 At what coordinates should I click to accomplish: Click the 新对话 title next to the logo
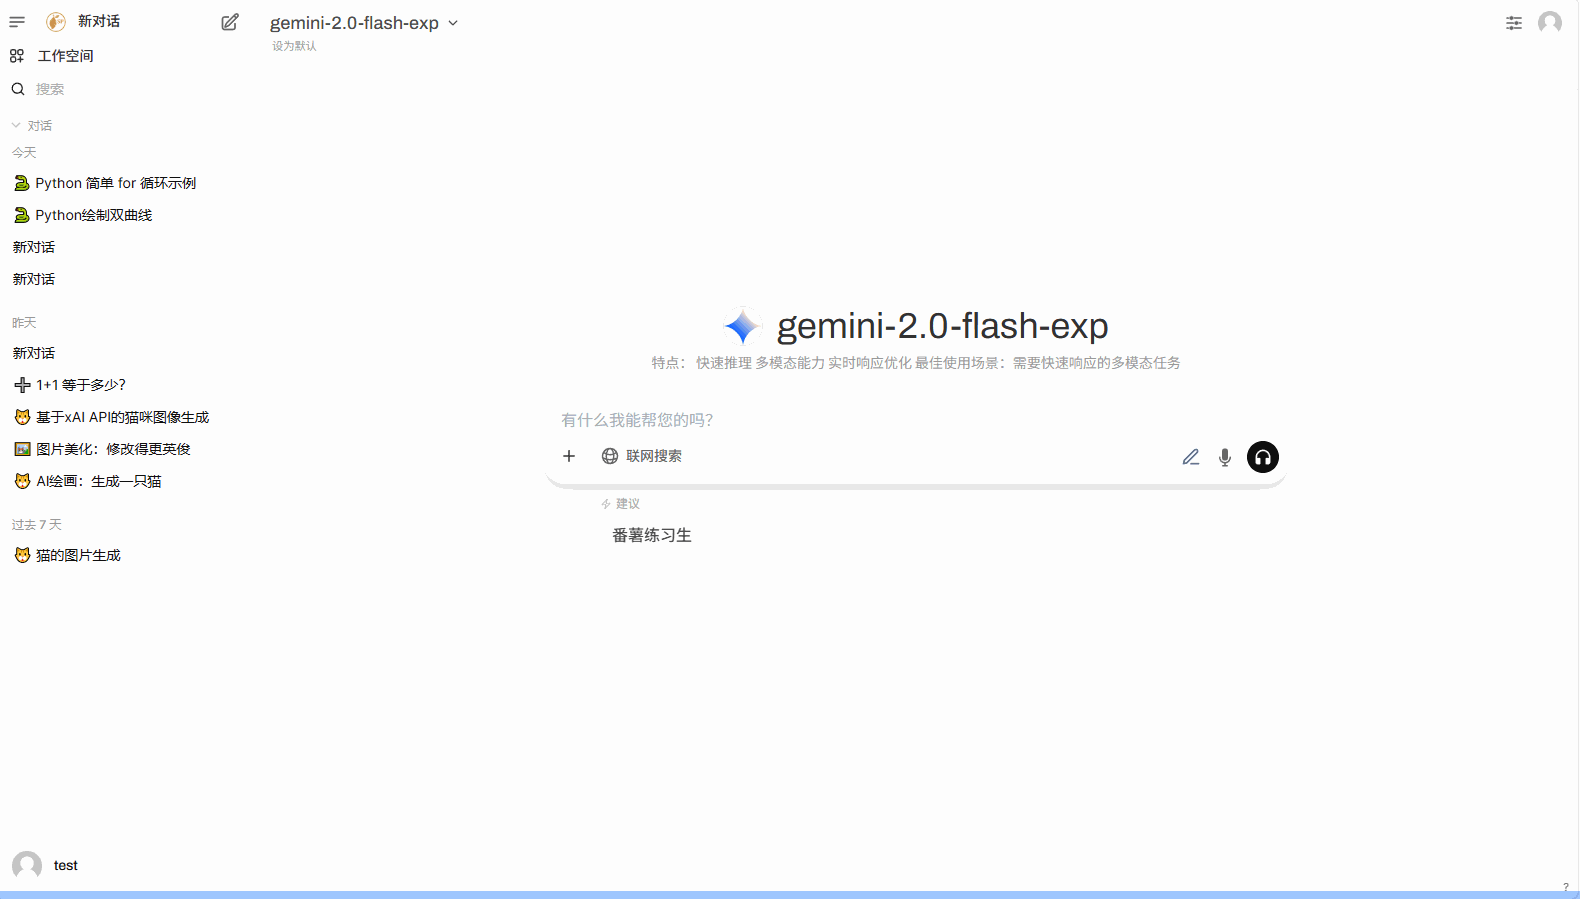pyautogui.click(x=99, y=21)
